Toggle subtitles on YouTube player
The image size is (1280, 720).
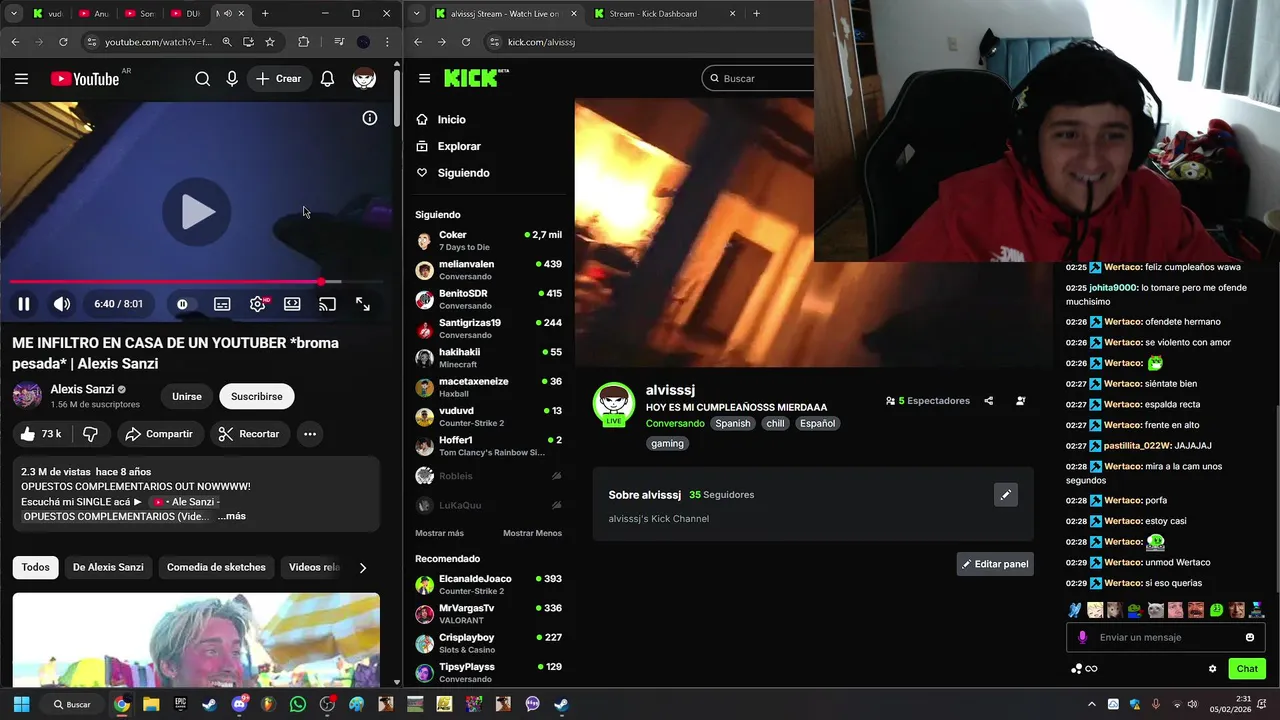[222, 304]
